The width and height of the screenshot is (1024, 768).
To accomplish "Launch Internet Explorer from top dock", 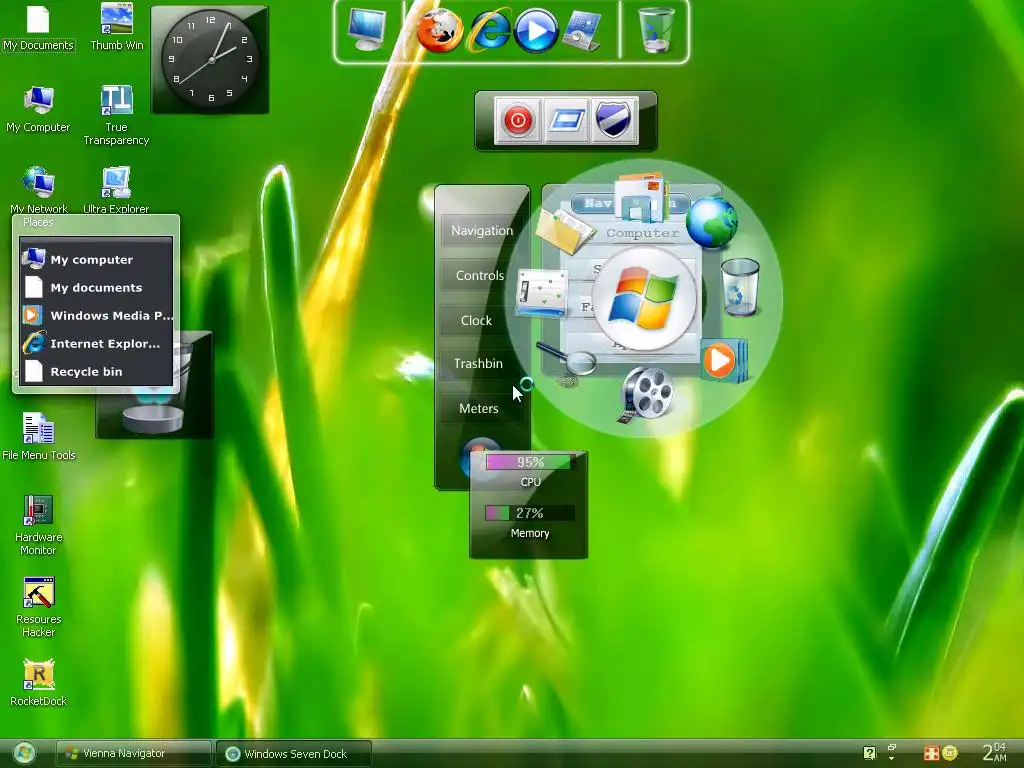I will [489, 31].
